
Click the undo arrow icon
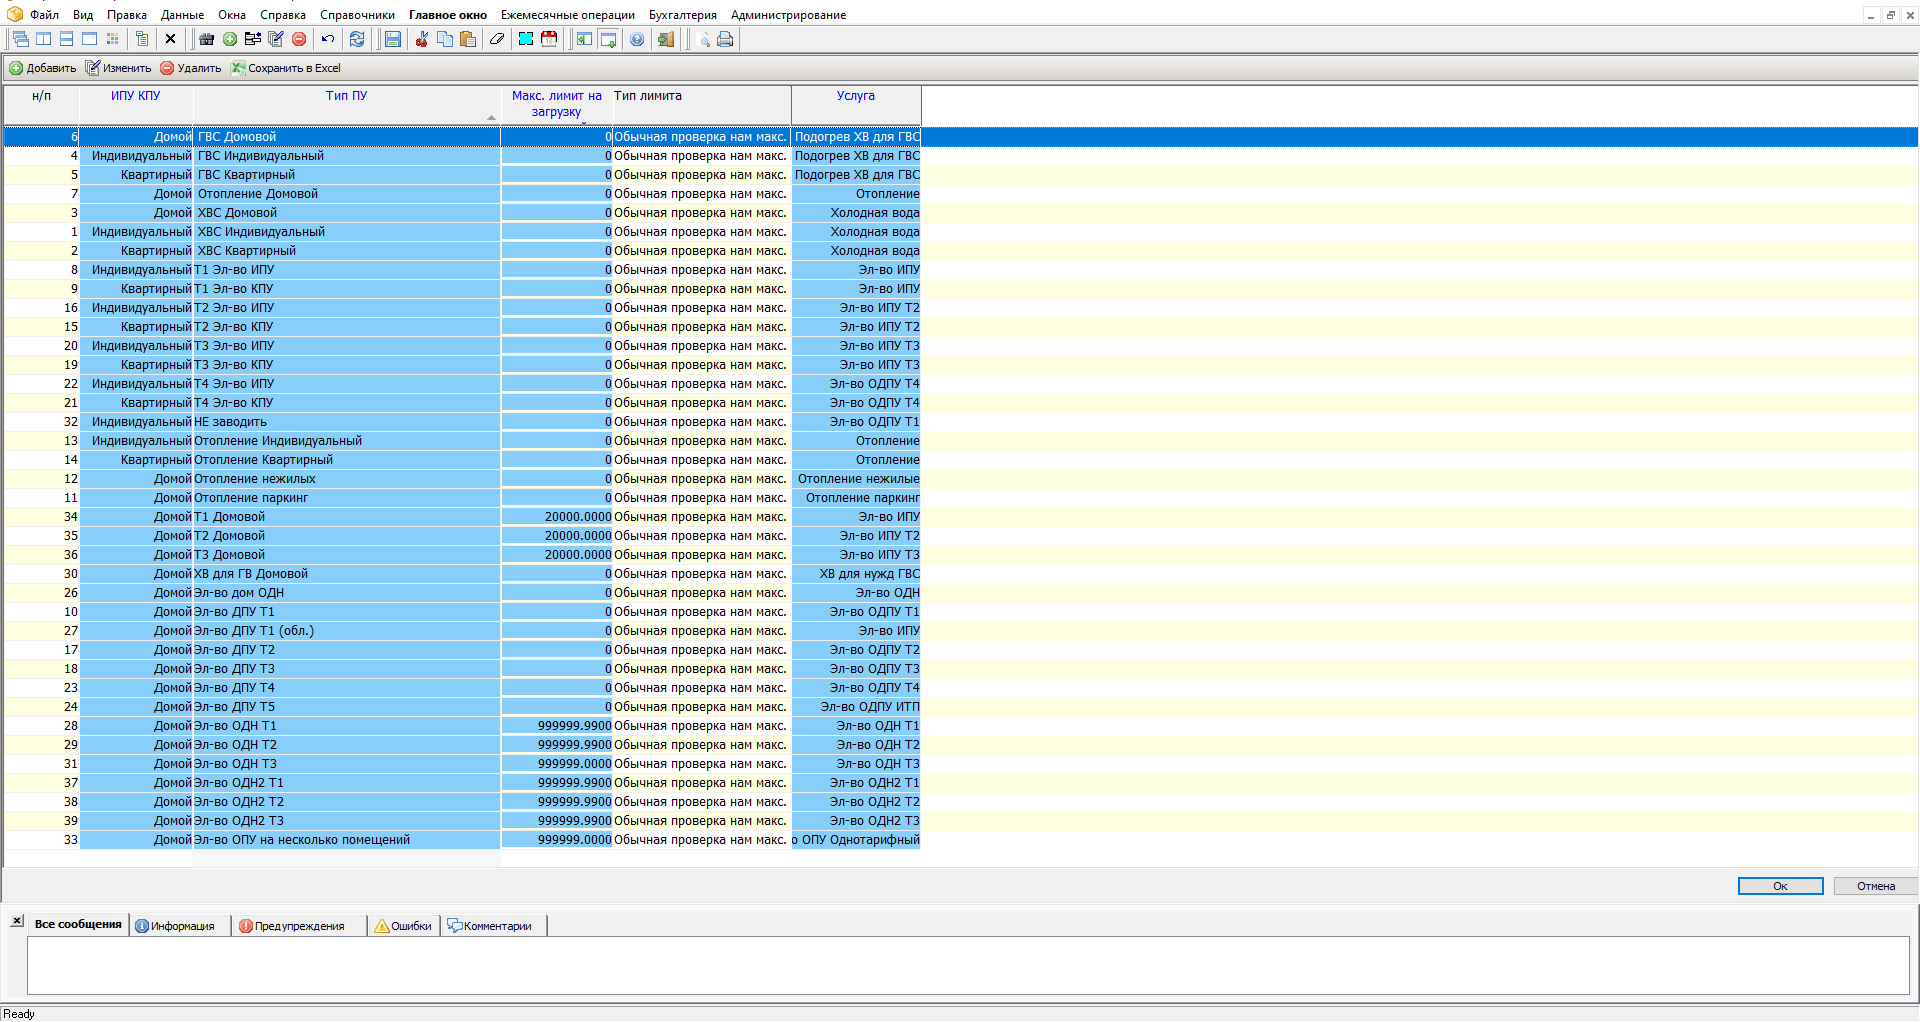click(328, 39)
